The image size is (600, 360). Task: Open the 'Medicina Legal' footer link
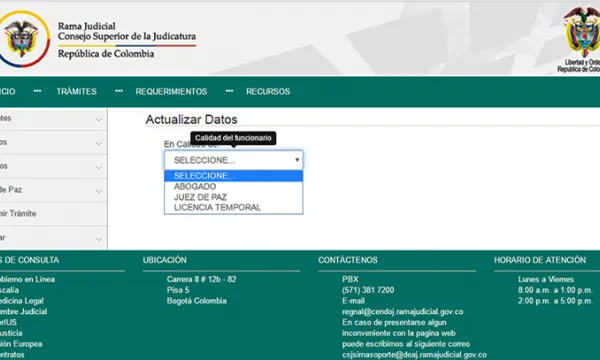coord(21,301)
